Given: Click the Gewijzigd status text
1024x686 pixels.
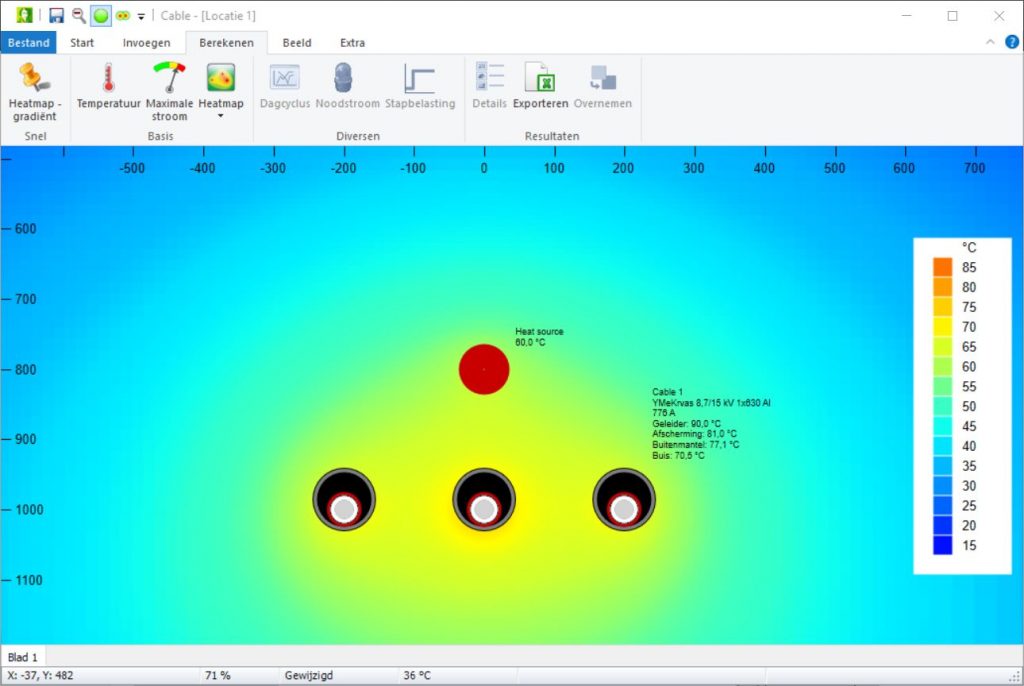Looking at the screenshot, I should point(309,676).
